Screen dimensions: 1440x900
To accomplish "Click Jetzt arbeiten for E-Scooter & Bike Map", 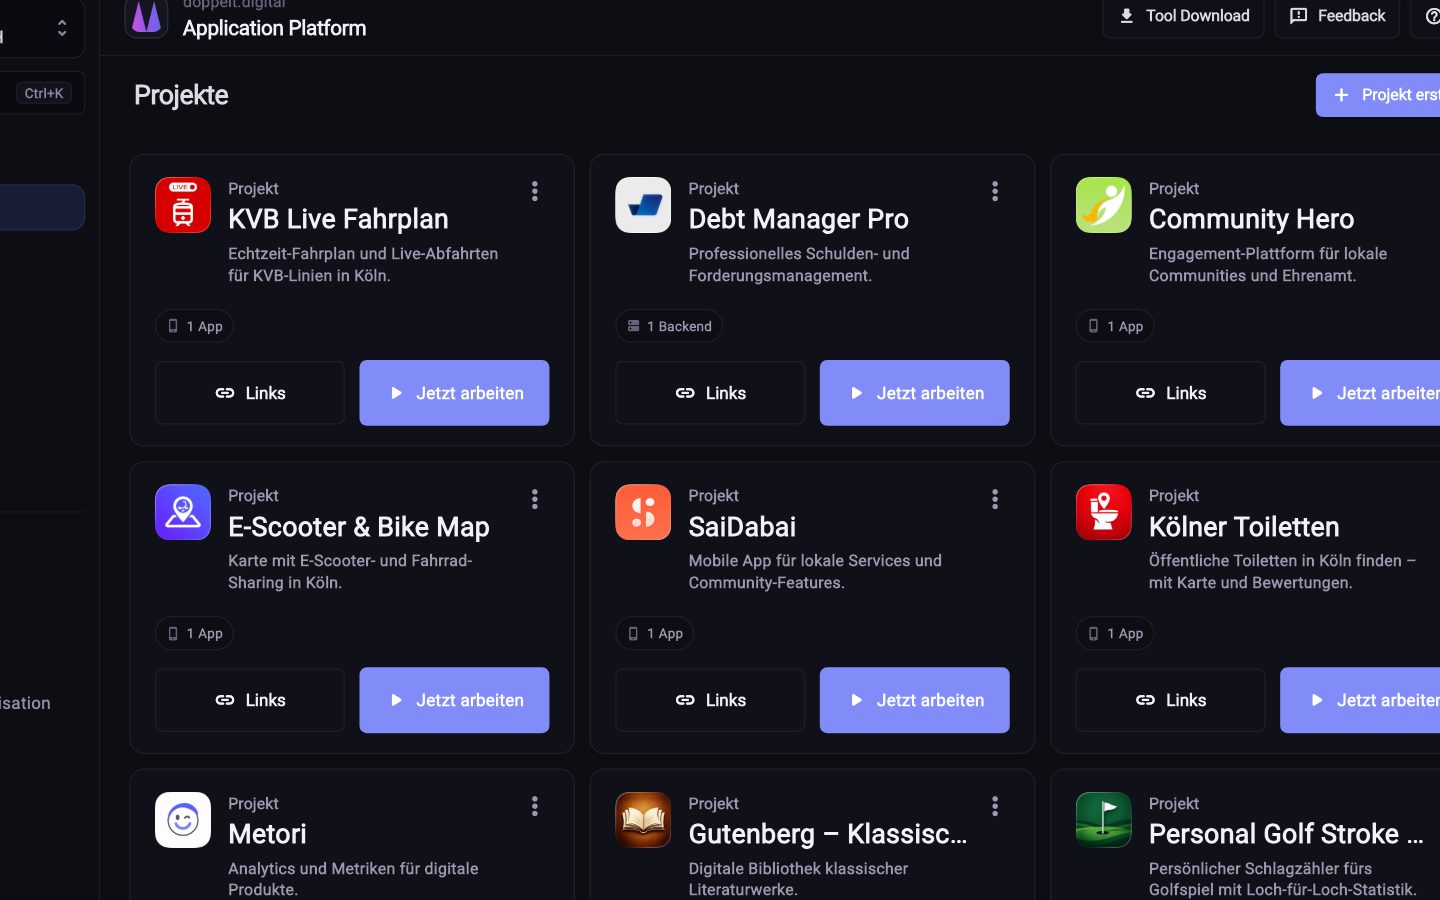I will pos(454,700).
